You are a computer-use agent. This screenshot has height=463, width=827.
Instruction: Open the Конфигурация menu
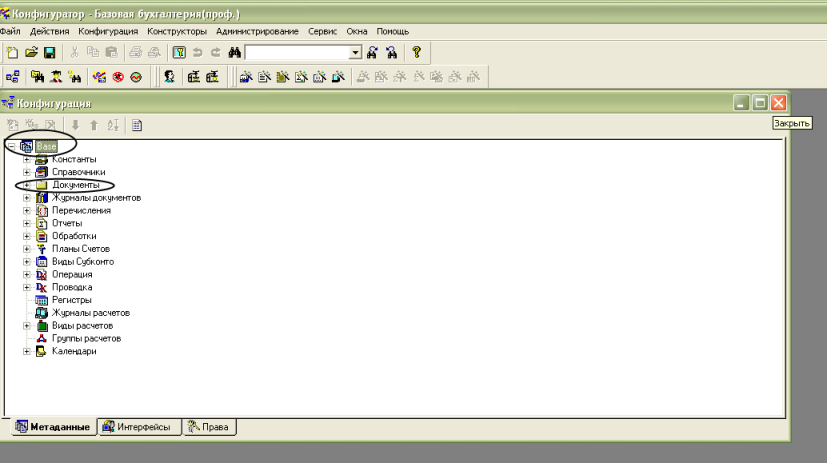[x=108, y=31]
